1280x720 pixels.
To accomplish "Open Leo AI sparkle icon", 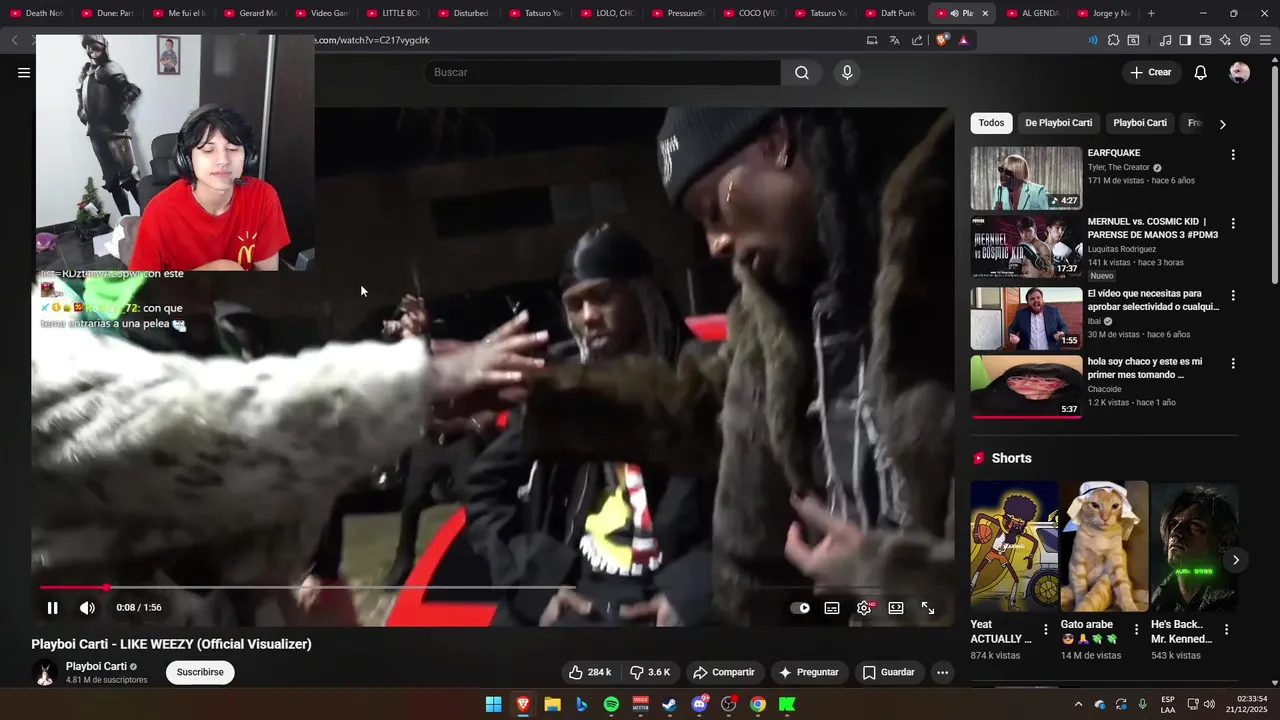I will click(x=1225, y=40).
